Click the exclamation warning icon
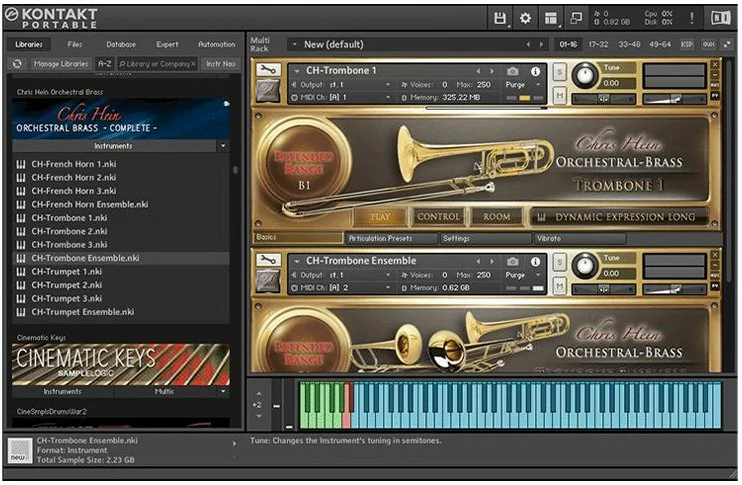Viewport: 742px width, 485px height. (692, 18)
